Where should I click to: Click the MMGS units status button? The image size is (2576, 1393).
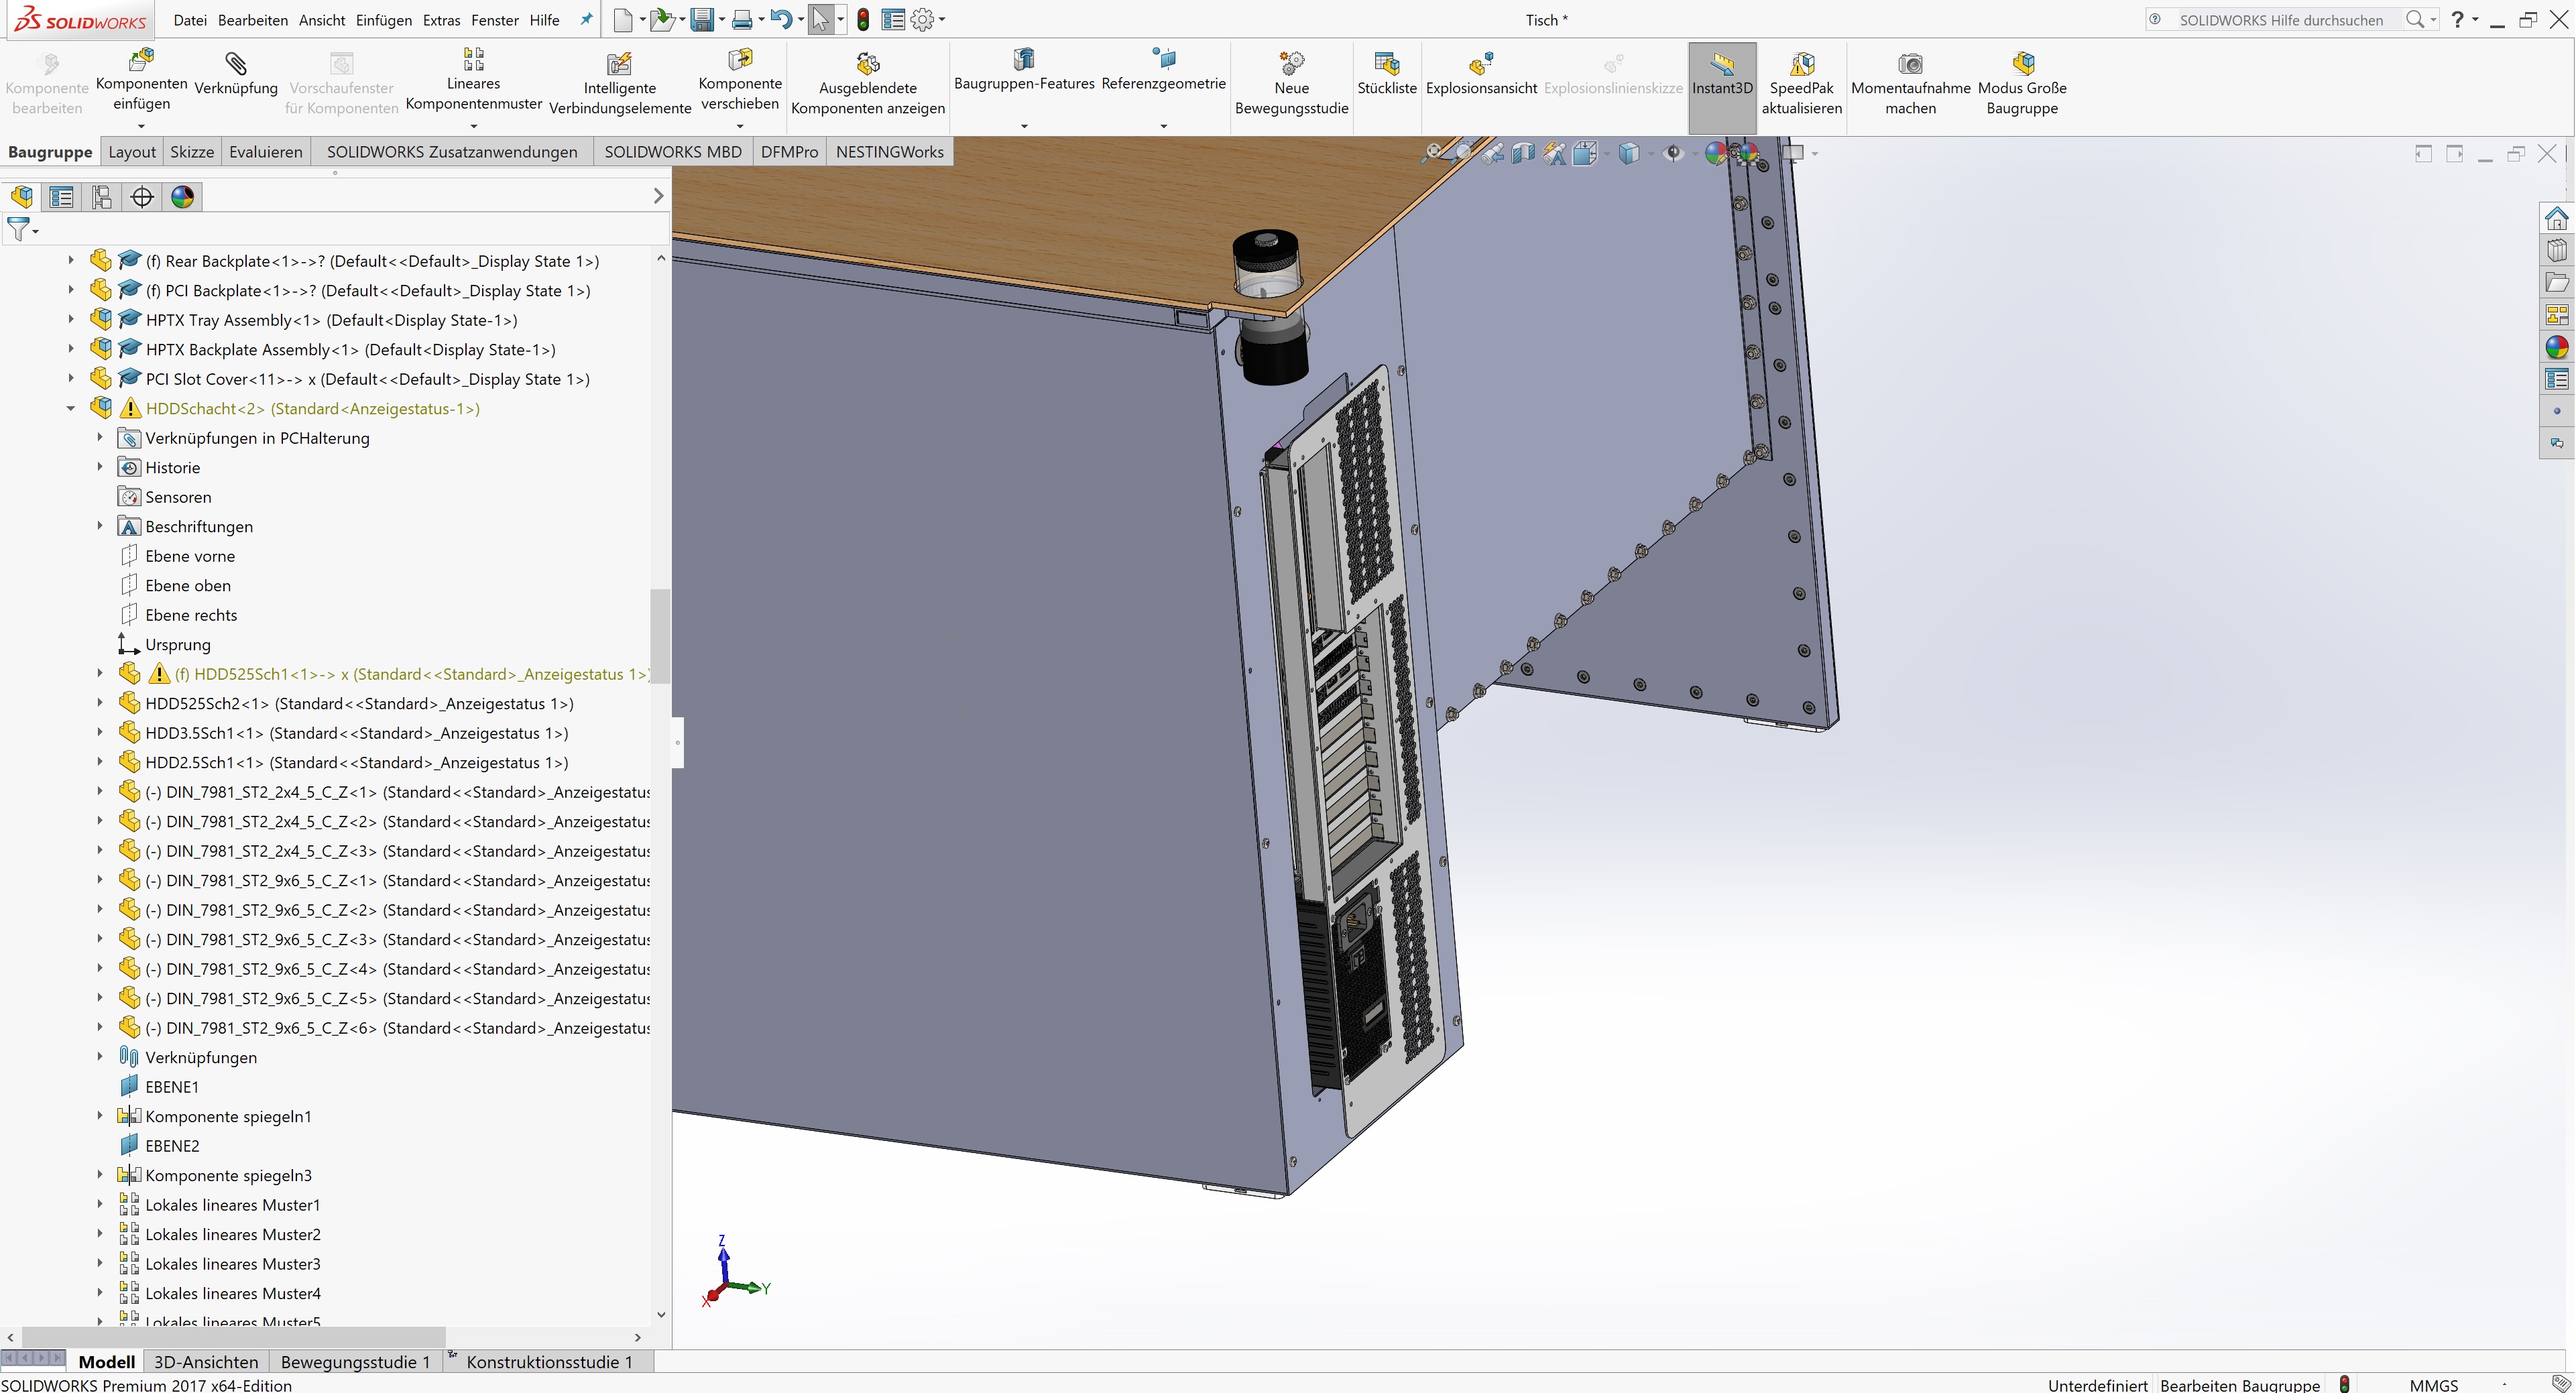pos(2433,1384)
